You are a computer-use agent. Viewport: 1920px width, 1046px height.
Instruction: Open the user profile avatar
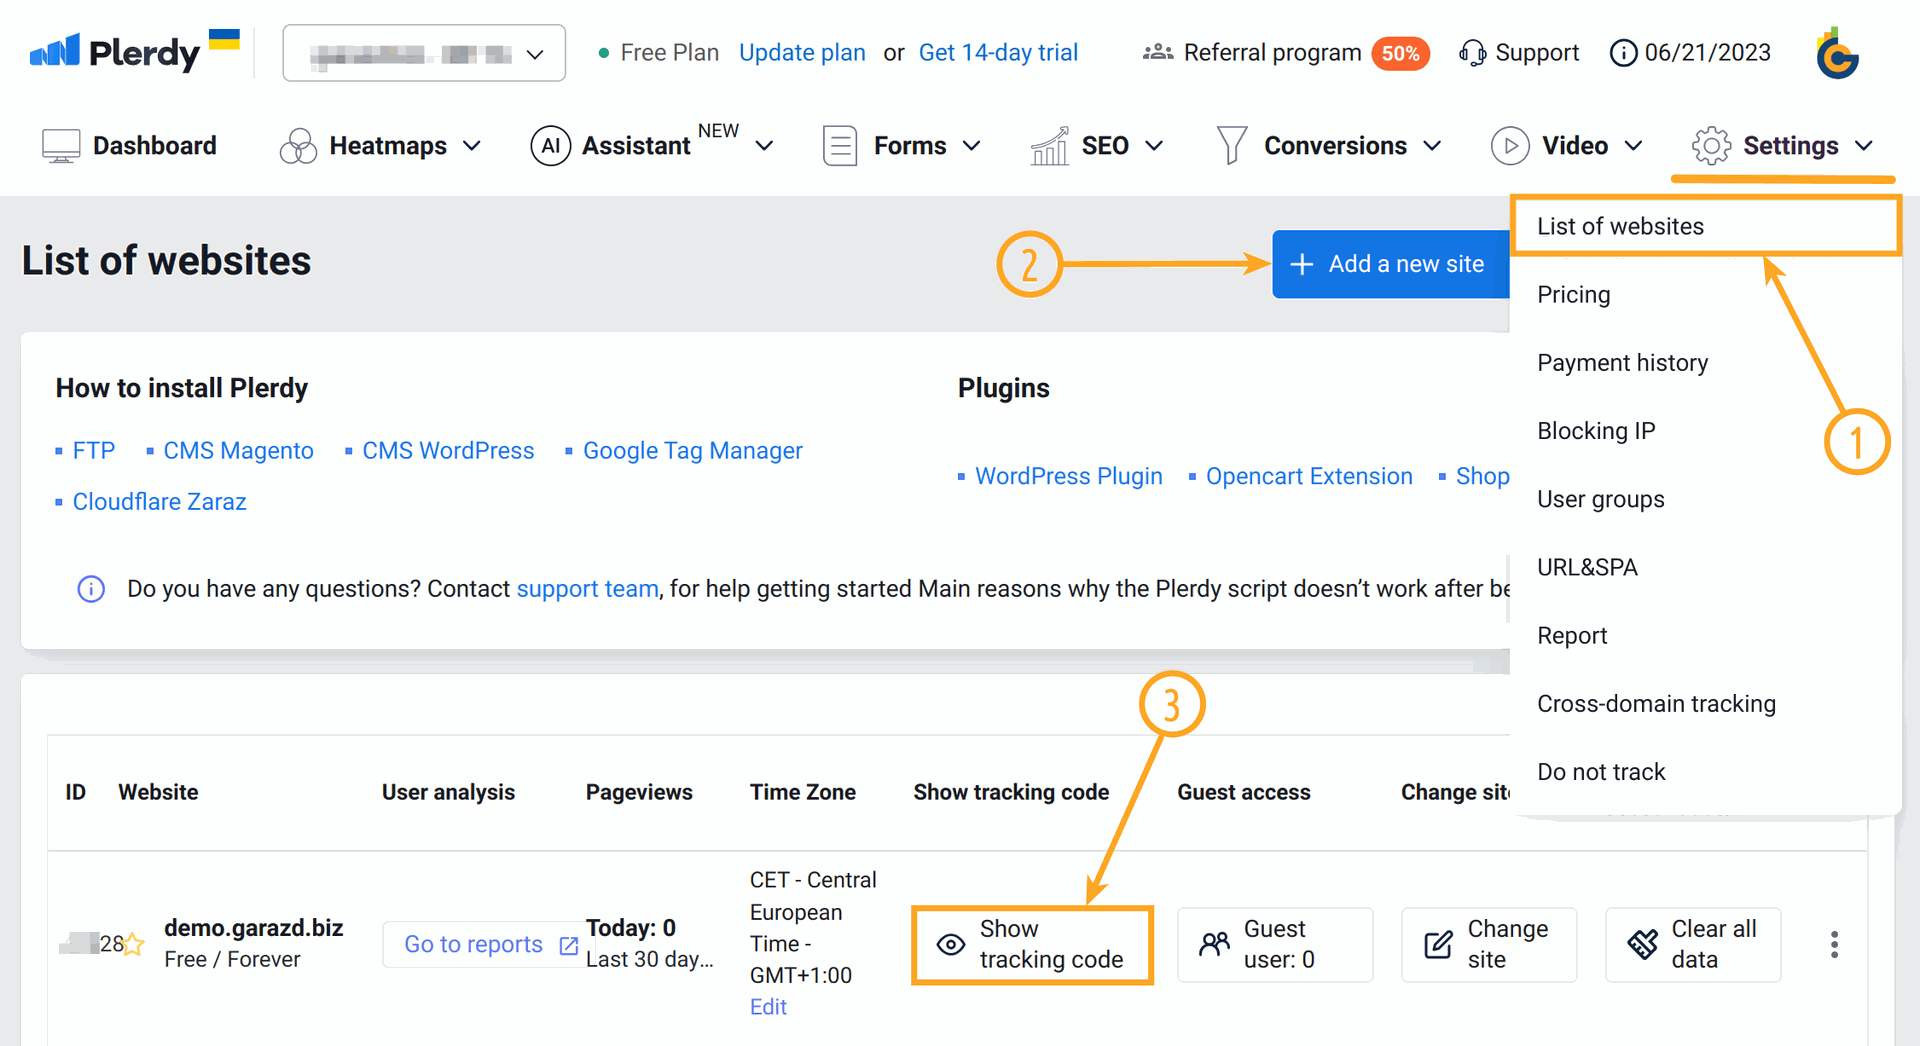[1837, 52]
